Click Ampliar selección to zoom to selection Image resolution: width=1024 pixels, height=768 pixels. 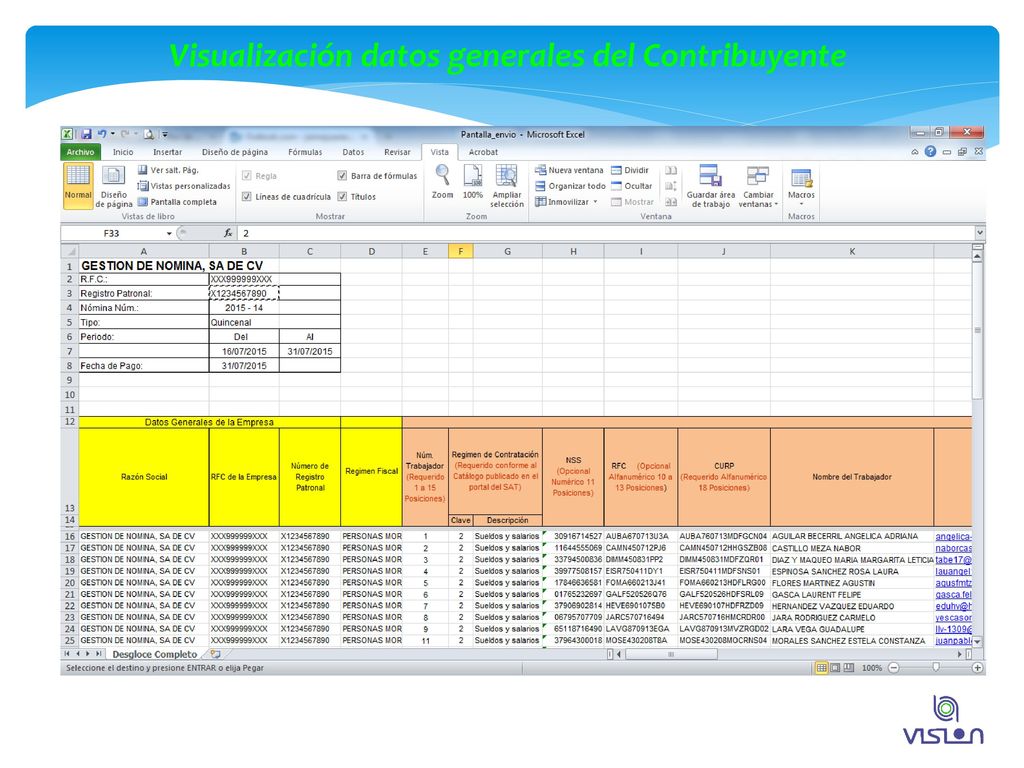[507, 186]
